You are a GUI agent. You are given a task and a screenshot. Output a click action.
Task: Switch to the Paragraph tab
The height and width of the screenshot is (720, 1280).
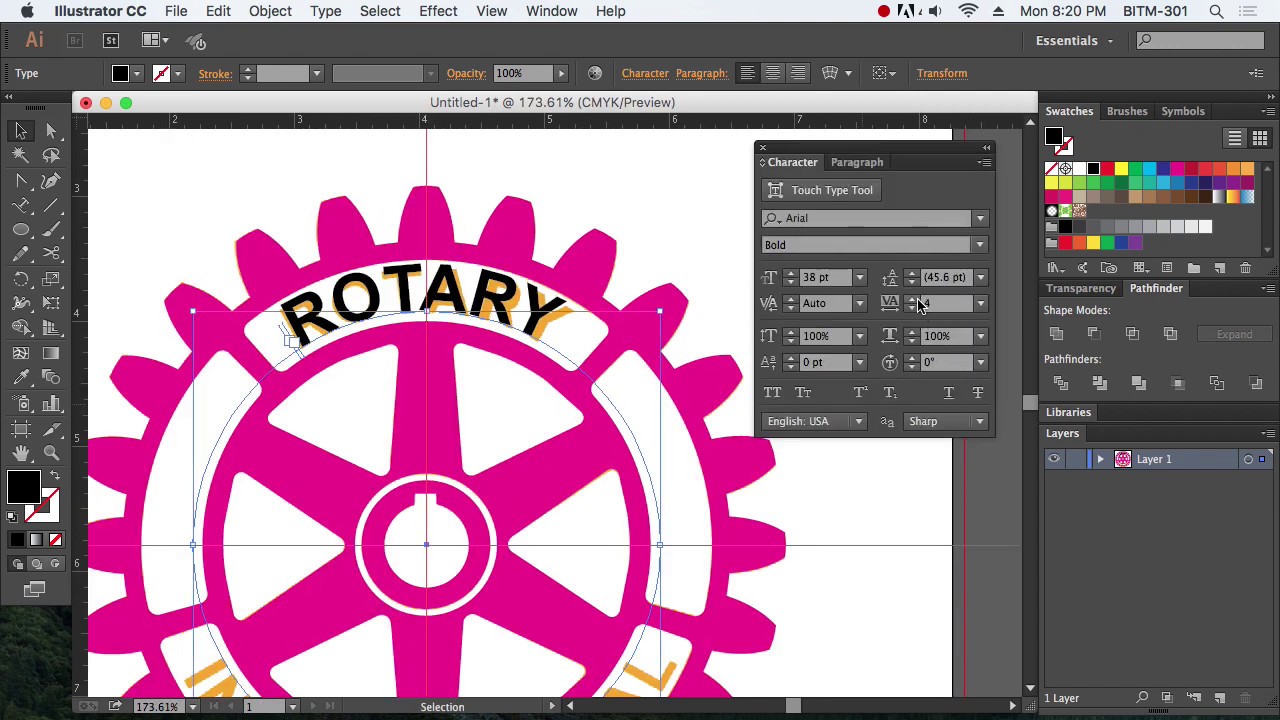click(857, 162)
